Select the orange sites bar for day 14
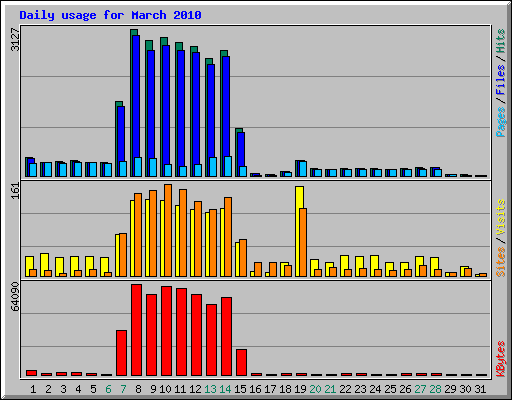The image size is (512, 400). click(x=228, y=237)
